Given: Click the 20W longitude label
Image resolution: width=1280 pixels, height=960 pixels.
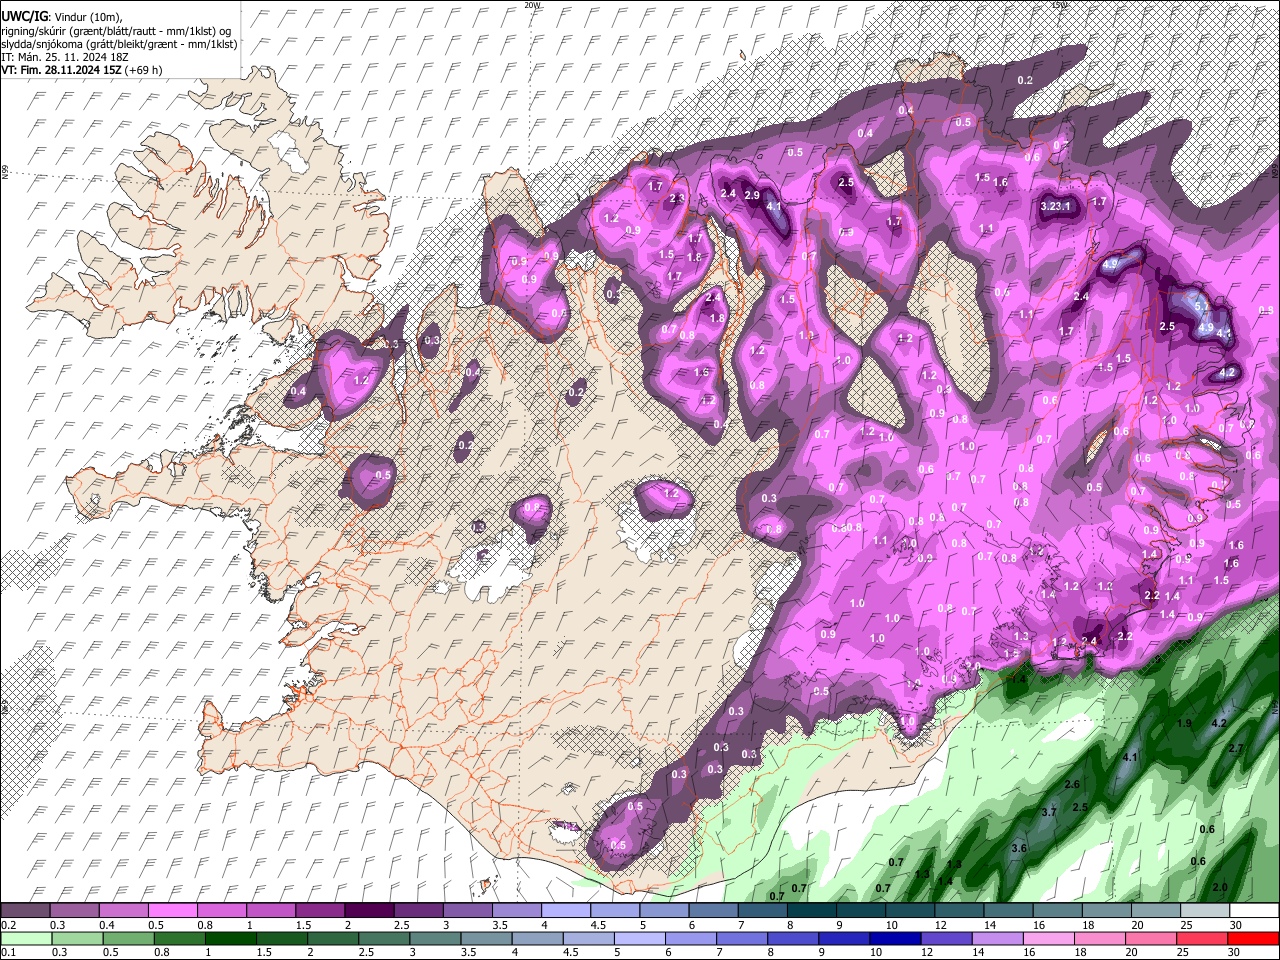Looking at the screenshot, I should (532, 5).
